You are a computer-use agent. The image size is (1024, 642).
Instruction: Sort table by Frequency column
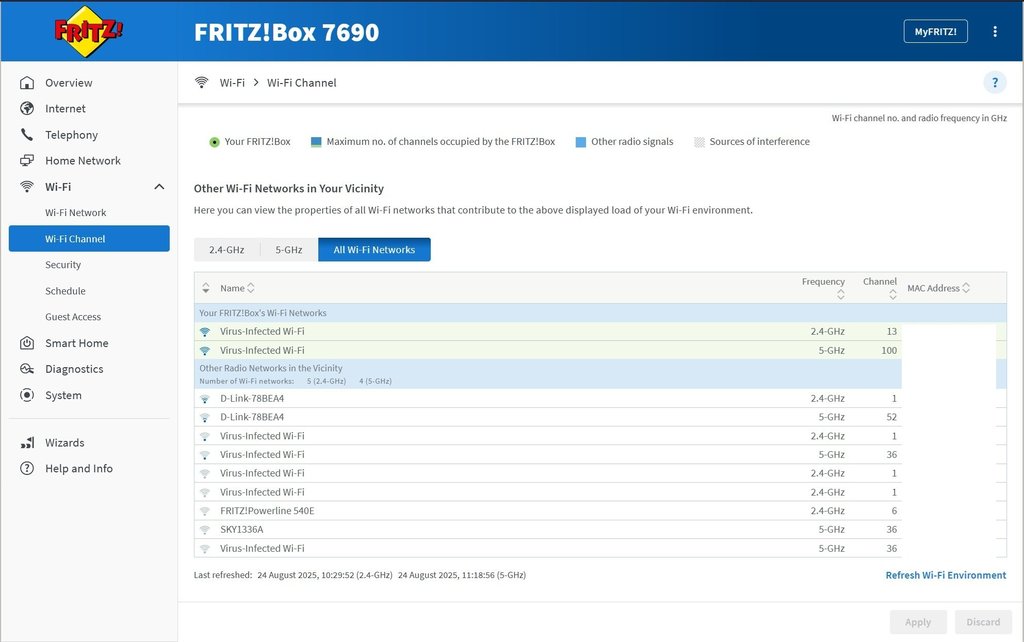tap(840, 295)
